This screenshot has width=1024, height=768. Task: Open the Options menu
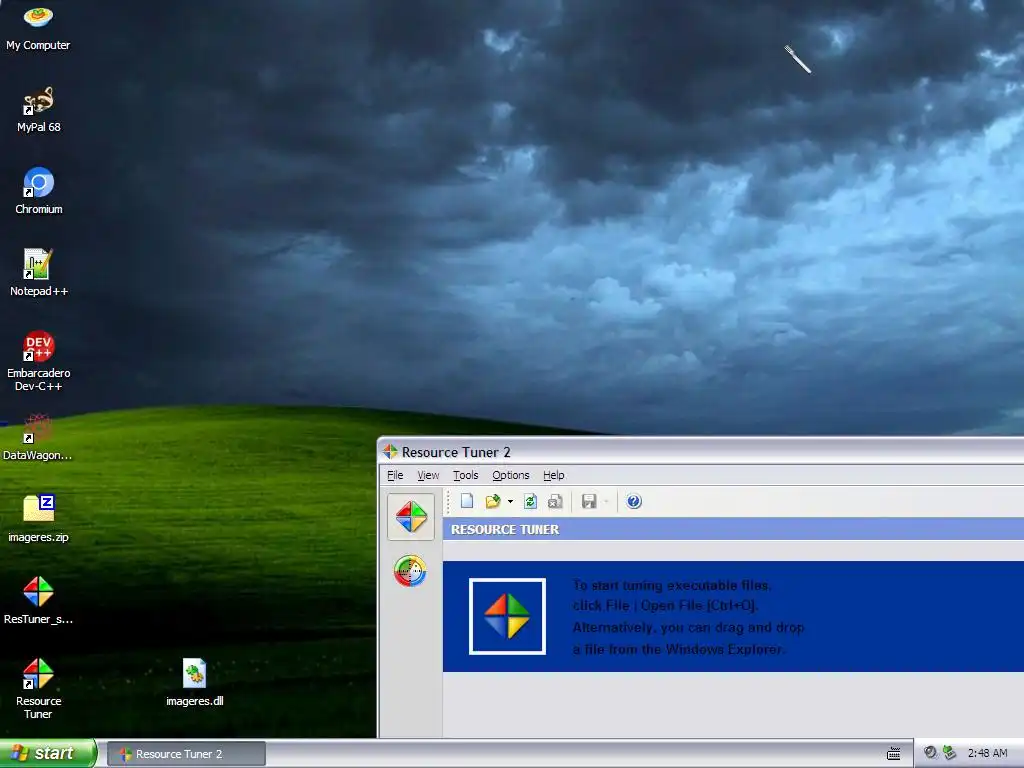coord(511,475)
